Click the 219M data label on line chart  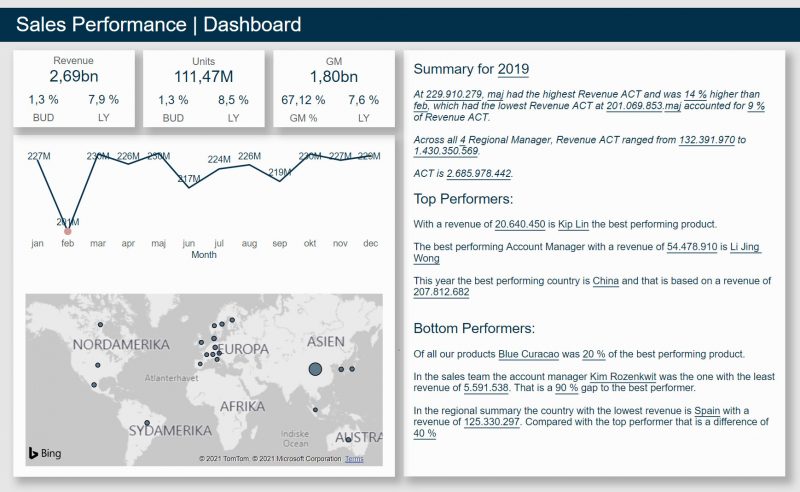point(280,172)
